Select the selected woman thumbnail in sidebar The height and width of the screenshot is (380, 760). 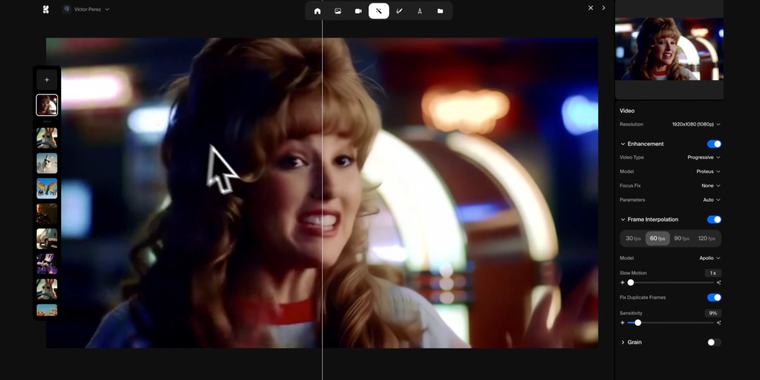(47, 105)
